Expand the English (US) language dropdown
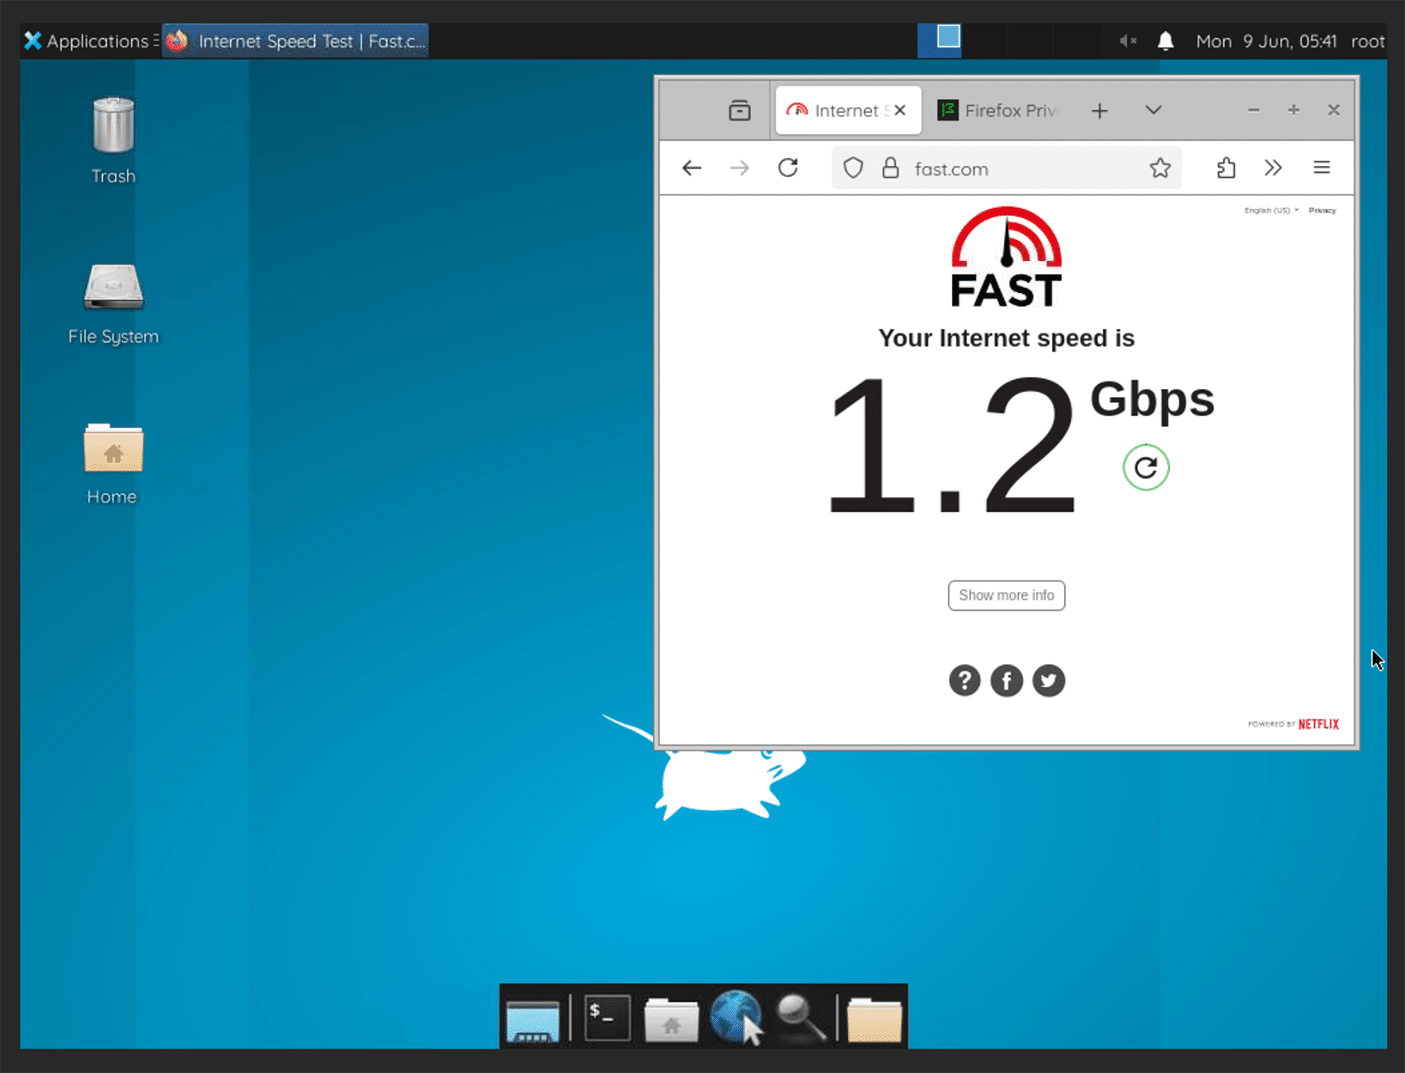 coord(1270,210)
